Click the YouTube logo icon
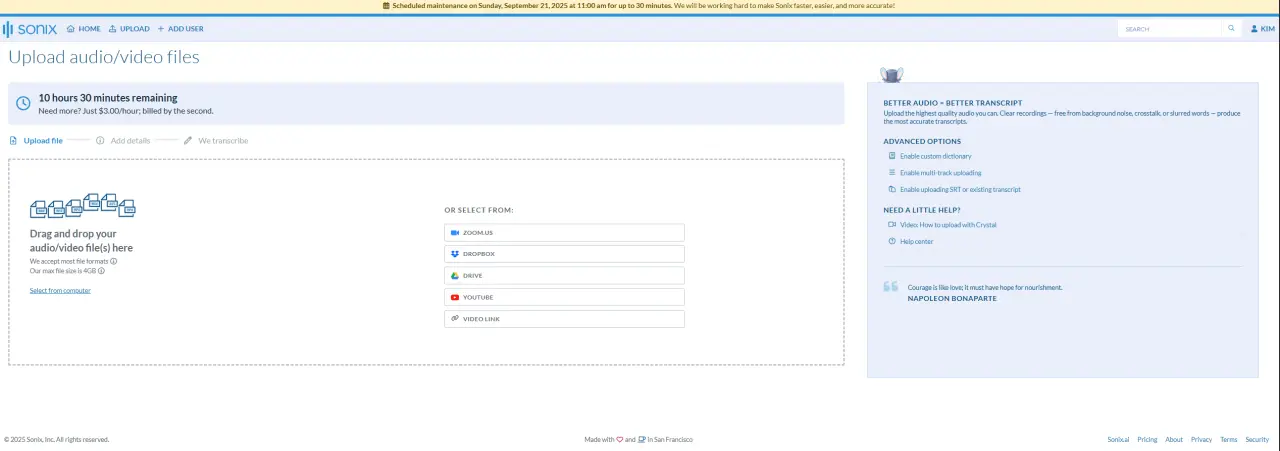The width and height of the screenshot is (1280, 451). [455, 297]
